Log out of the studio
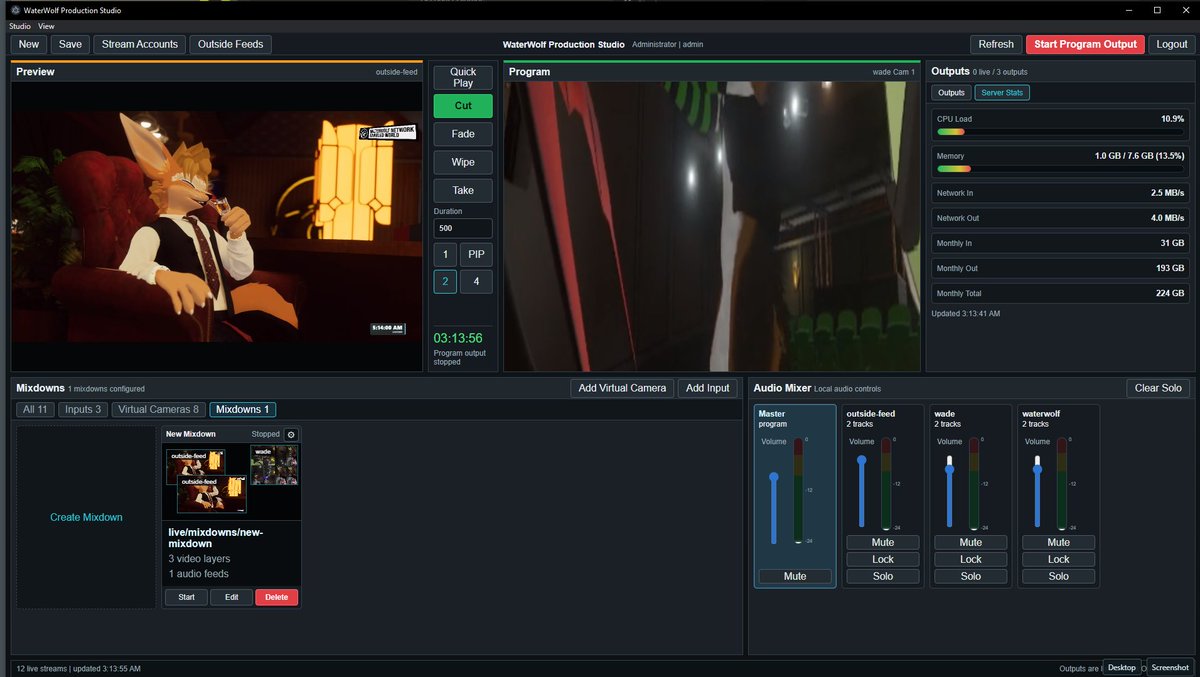1200x677 pixels. click(x=1172, y=44)
